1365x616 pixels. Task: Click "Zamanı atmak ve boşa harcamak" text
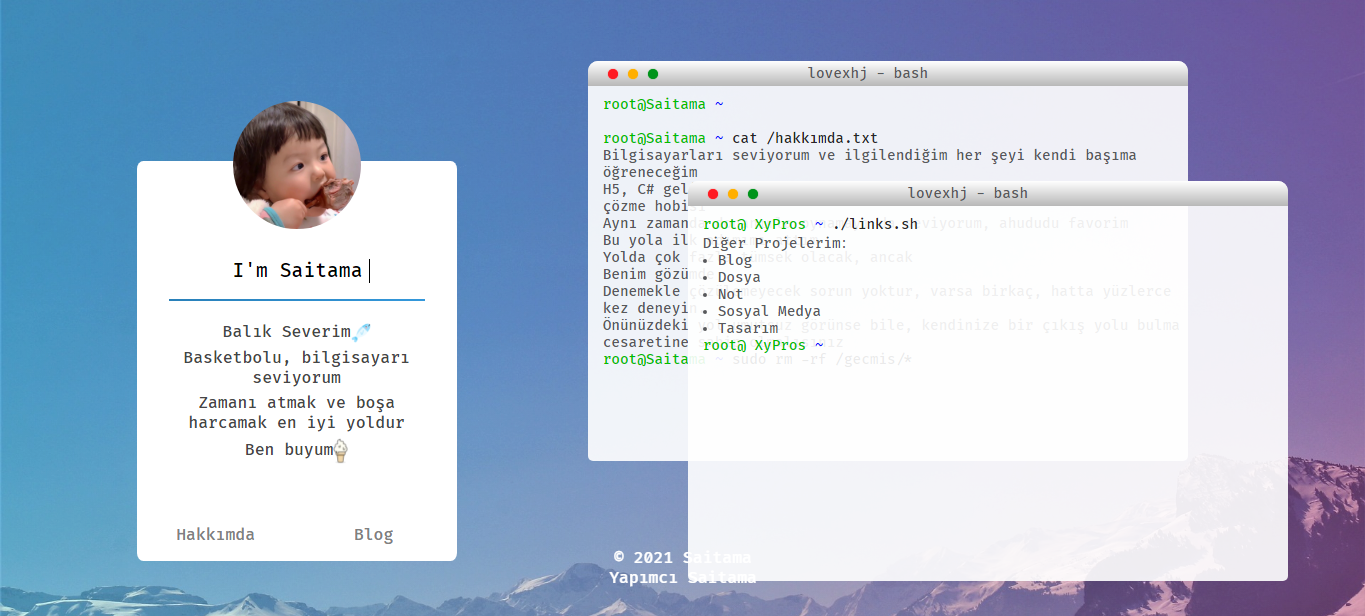tap(297, 412)
